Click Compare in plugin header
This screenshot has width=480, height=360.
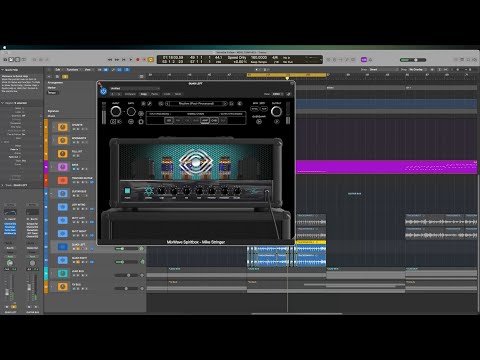pyautogui.click(x=130, y=94)
